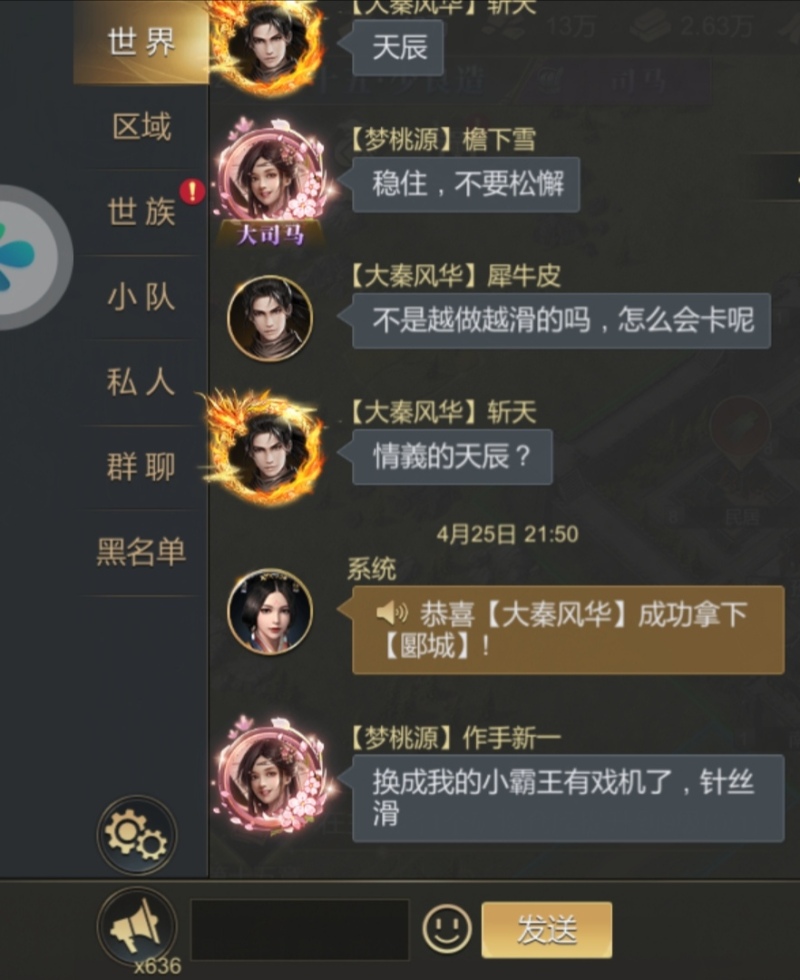Screen dimensions: 800x980
Task: View the system announcer avatar
Action: (270, 611)
